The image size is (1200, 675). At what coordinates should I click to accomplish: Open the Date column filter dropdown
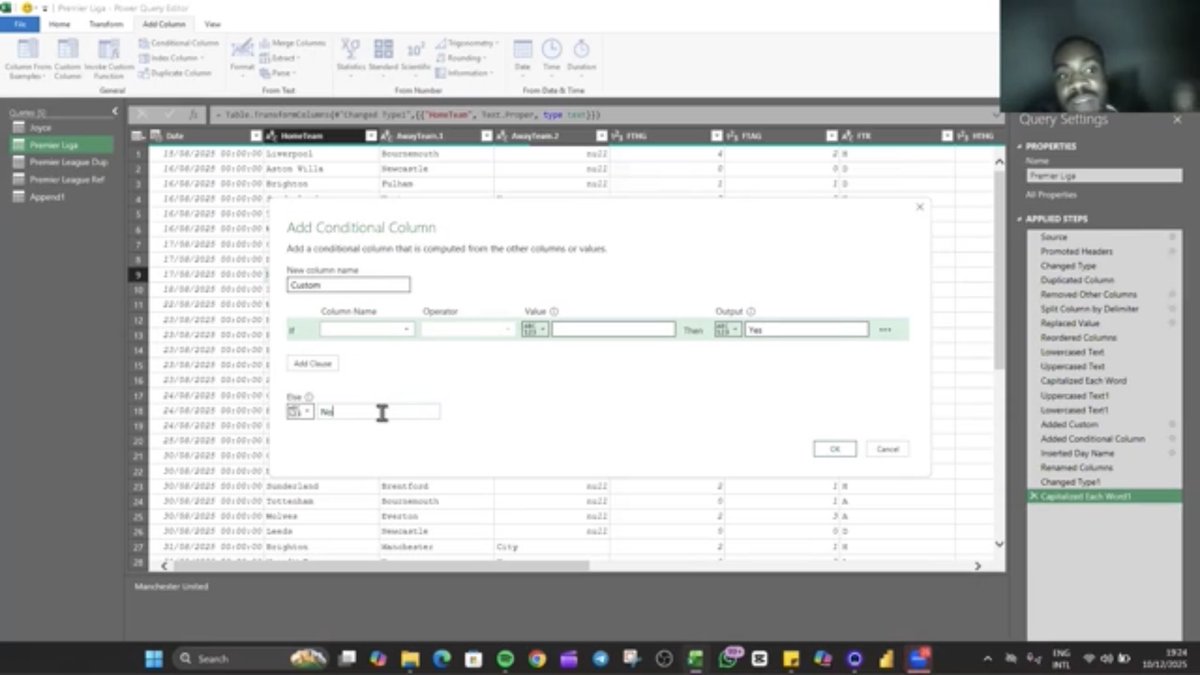pyautogui.click(x=256, y=136)
